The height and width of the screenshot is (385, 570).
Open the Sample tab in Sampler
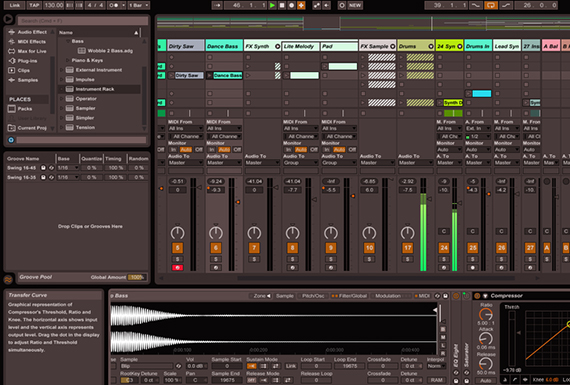coord(284,296)
